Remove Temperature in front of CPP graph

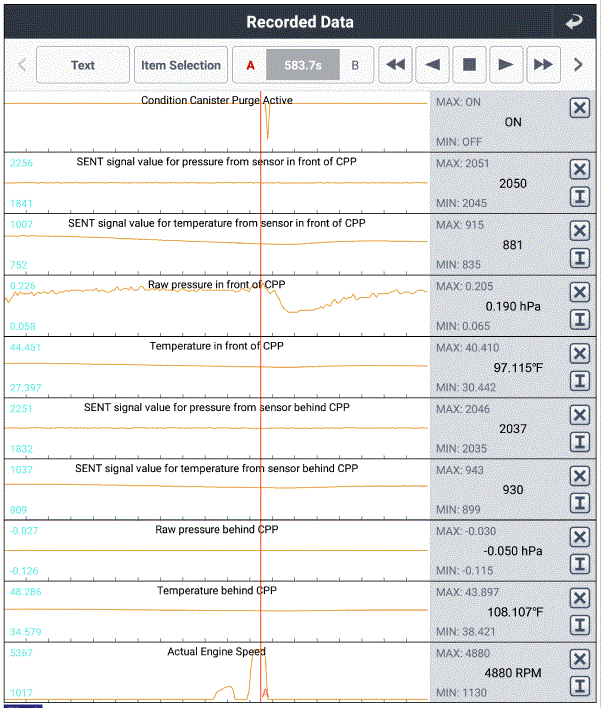tap(580, 354)
